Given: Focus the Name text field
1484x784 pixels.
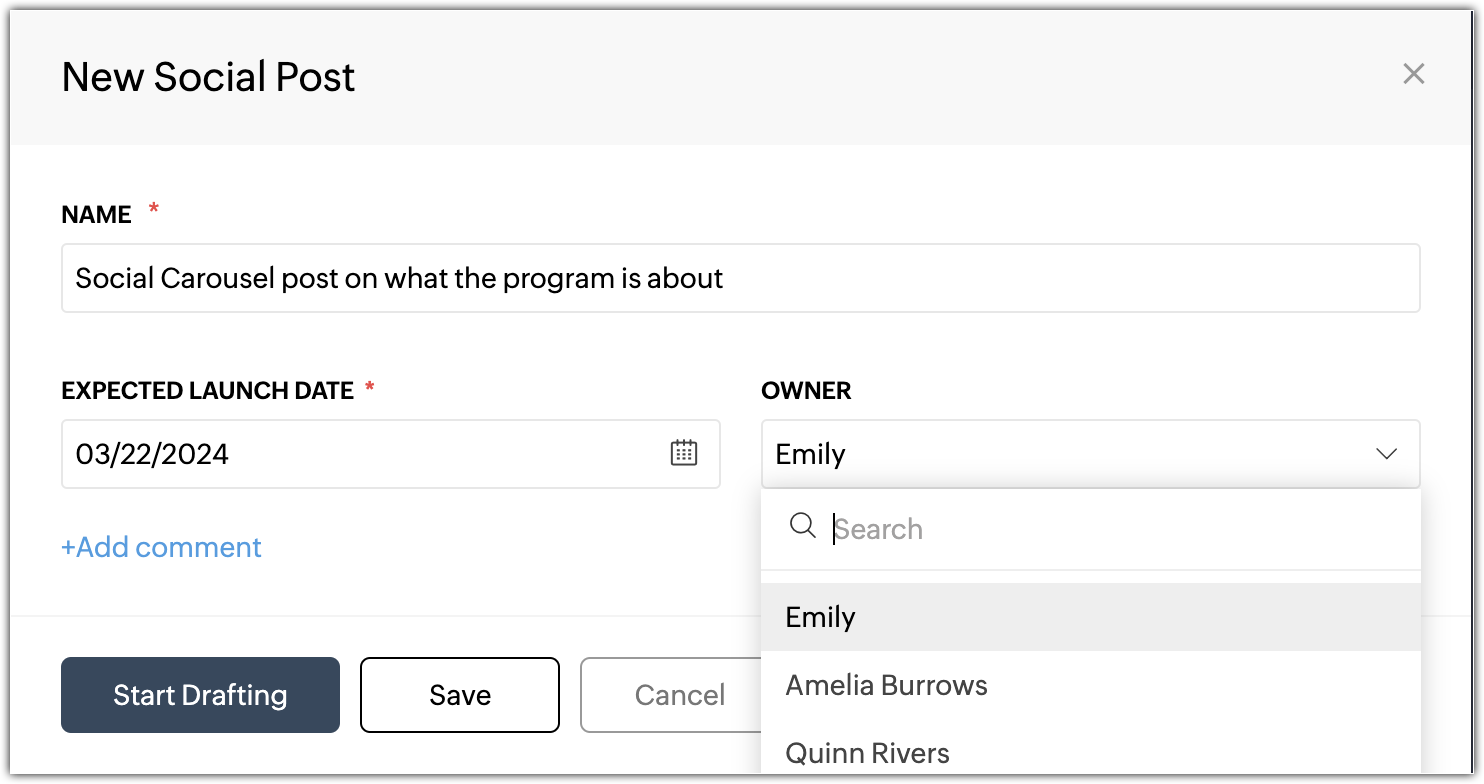Looking at the screenshot, I should pyautogui.click(x=740, y=278).
